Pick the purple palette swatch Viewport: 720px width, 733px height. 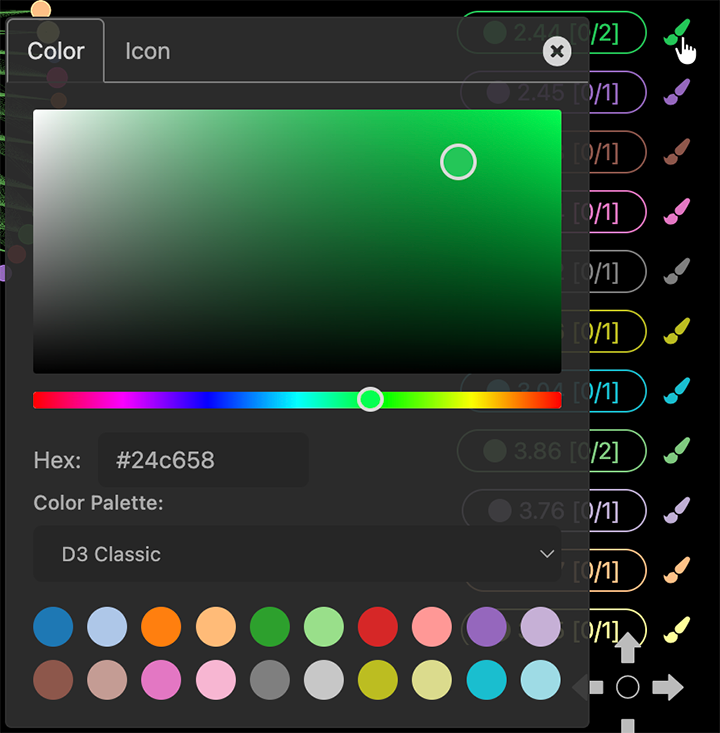486,627
